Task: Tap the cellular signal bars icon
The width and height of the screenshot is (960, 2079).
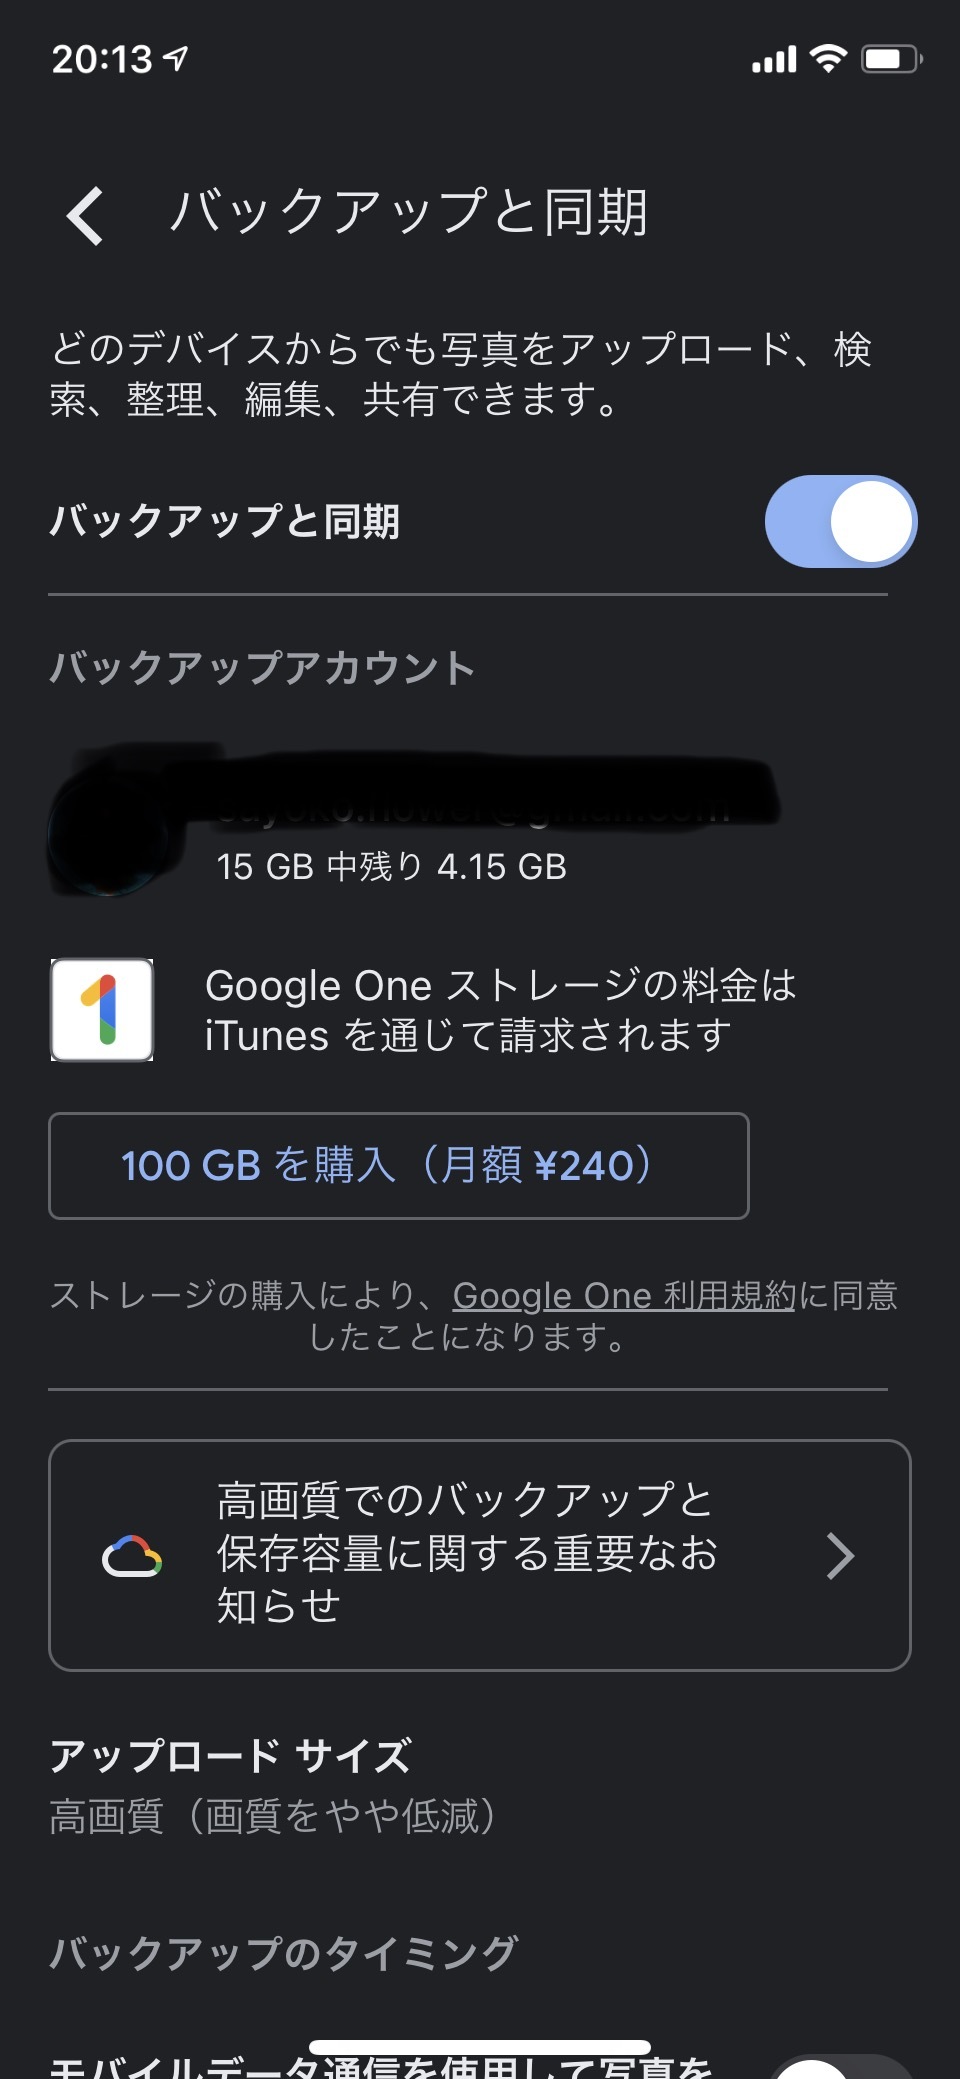Action: (x=774, y=60)
